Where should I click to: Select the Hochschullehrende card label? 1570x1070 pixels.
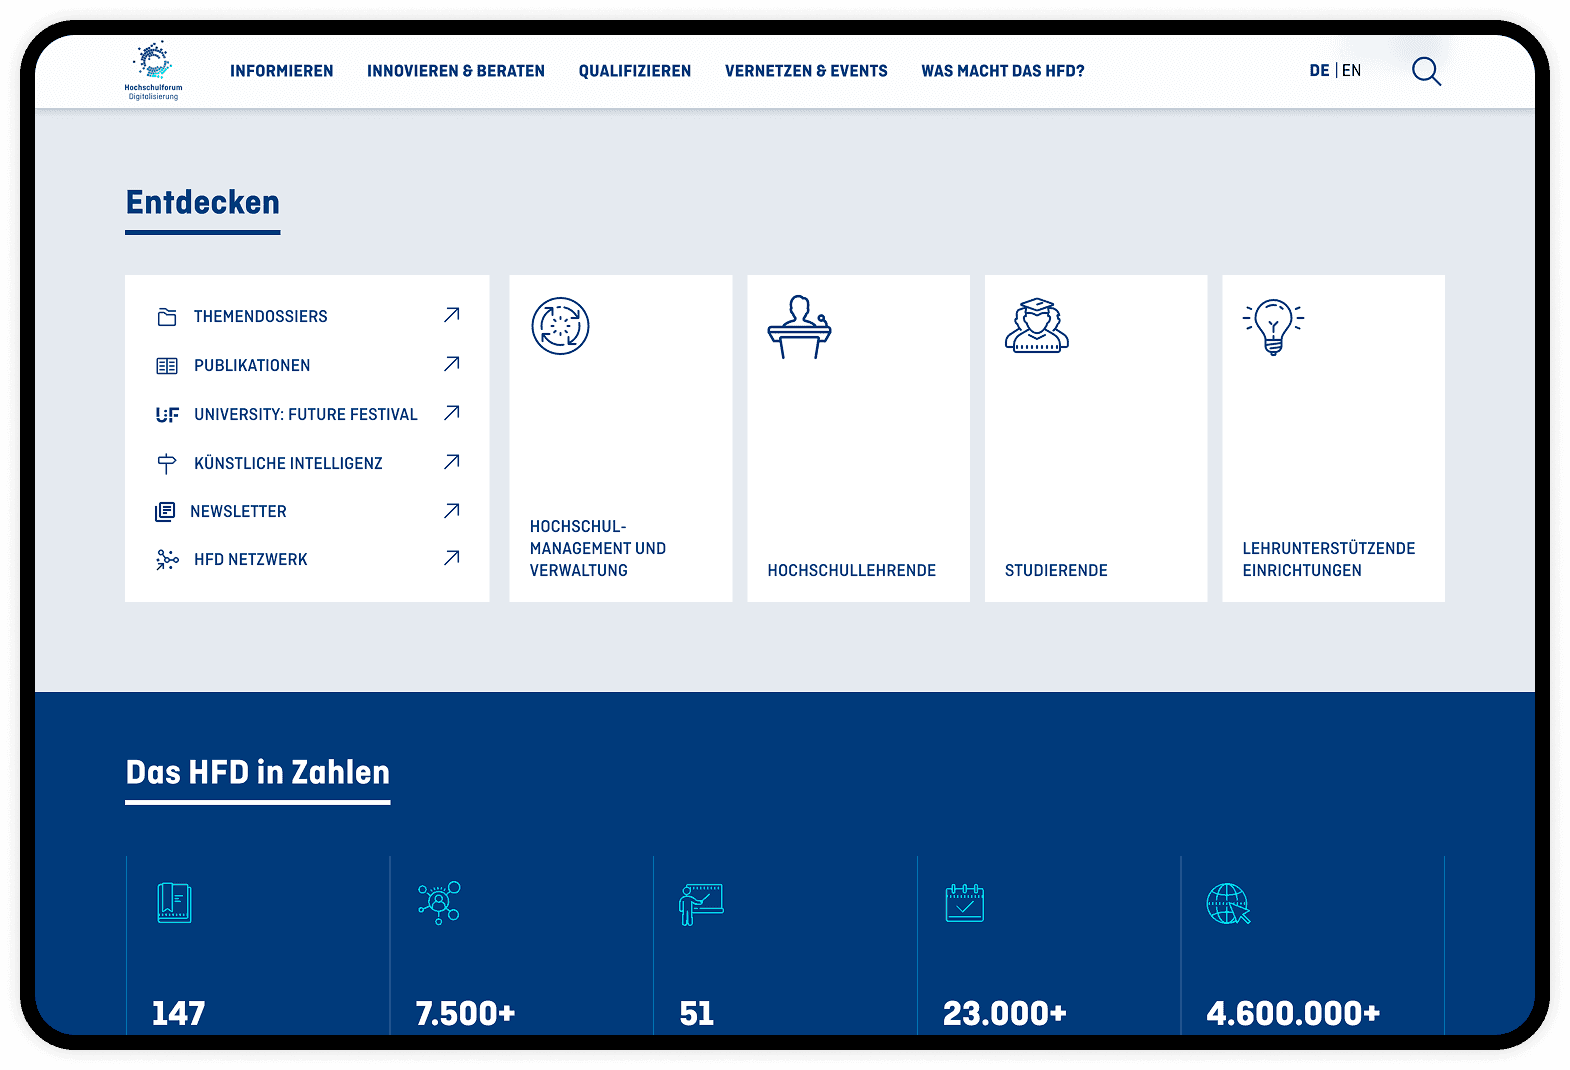[x=852, y=571]
